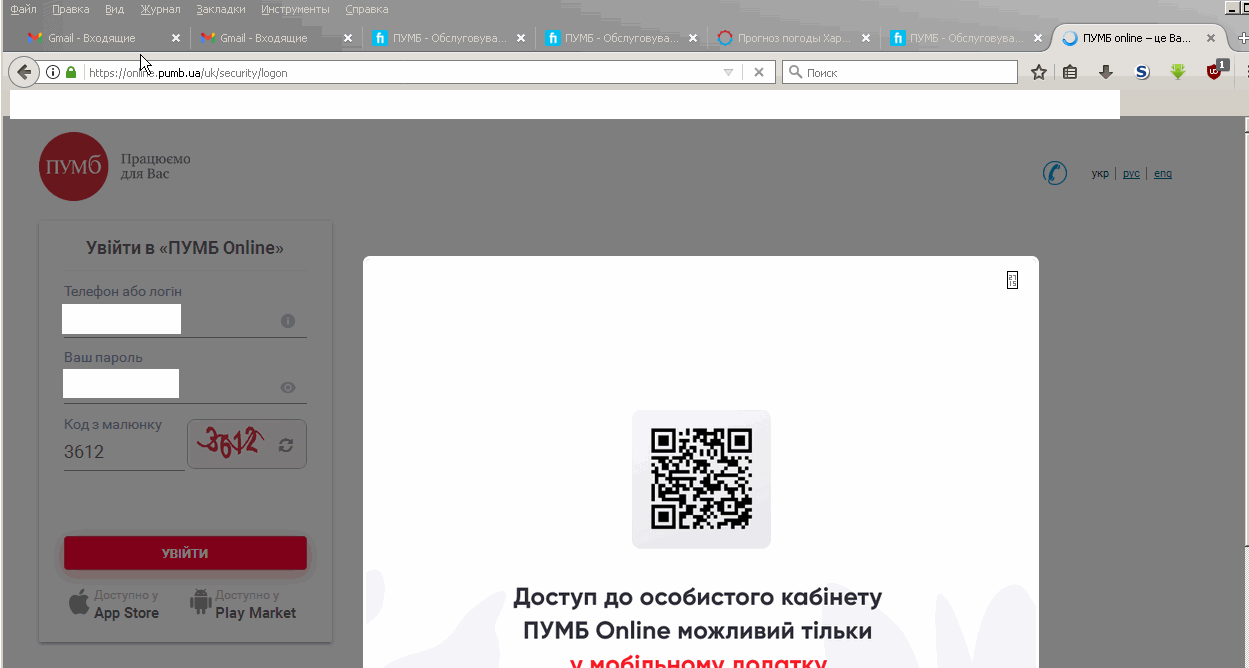
Task: Click the QR code in the popup
Action: (701, 479)
